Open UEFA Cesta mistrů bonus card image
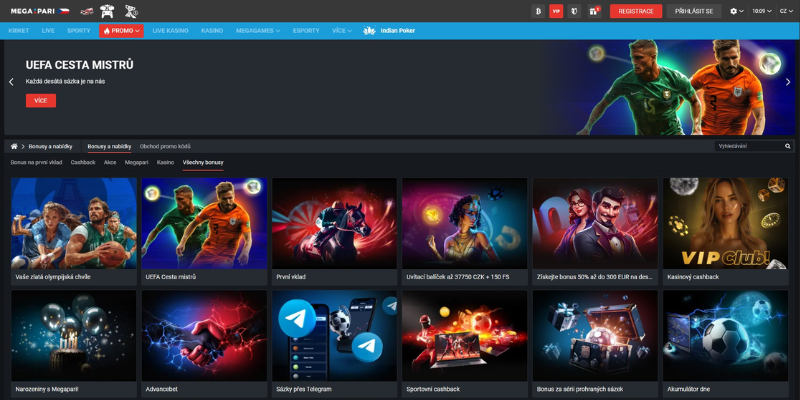 [x=204, y=223]
